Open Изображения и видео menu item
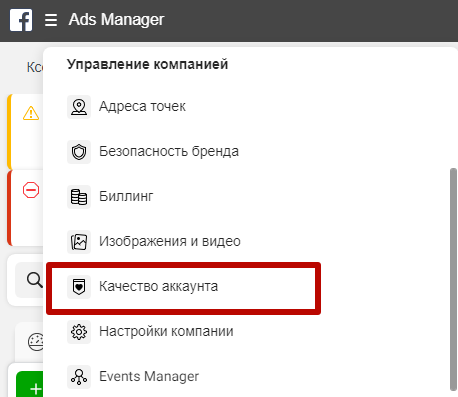This screenshot has height=397, width=458. click(x=170, y=241)
